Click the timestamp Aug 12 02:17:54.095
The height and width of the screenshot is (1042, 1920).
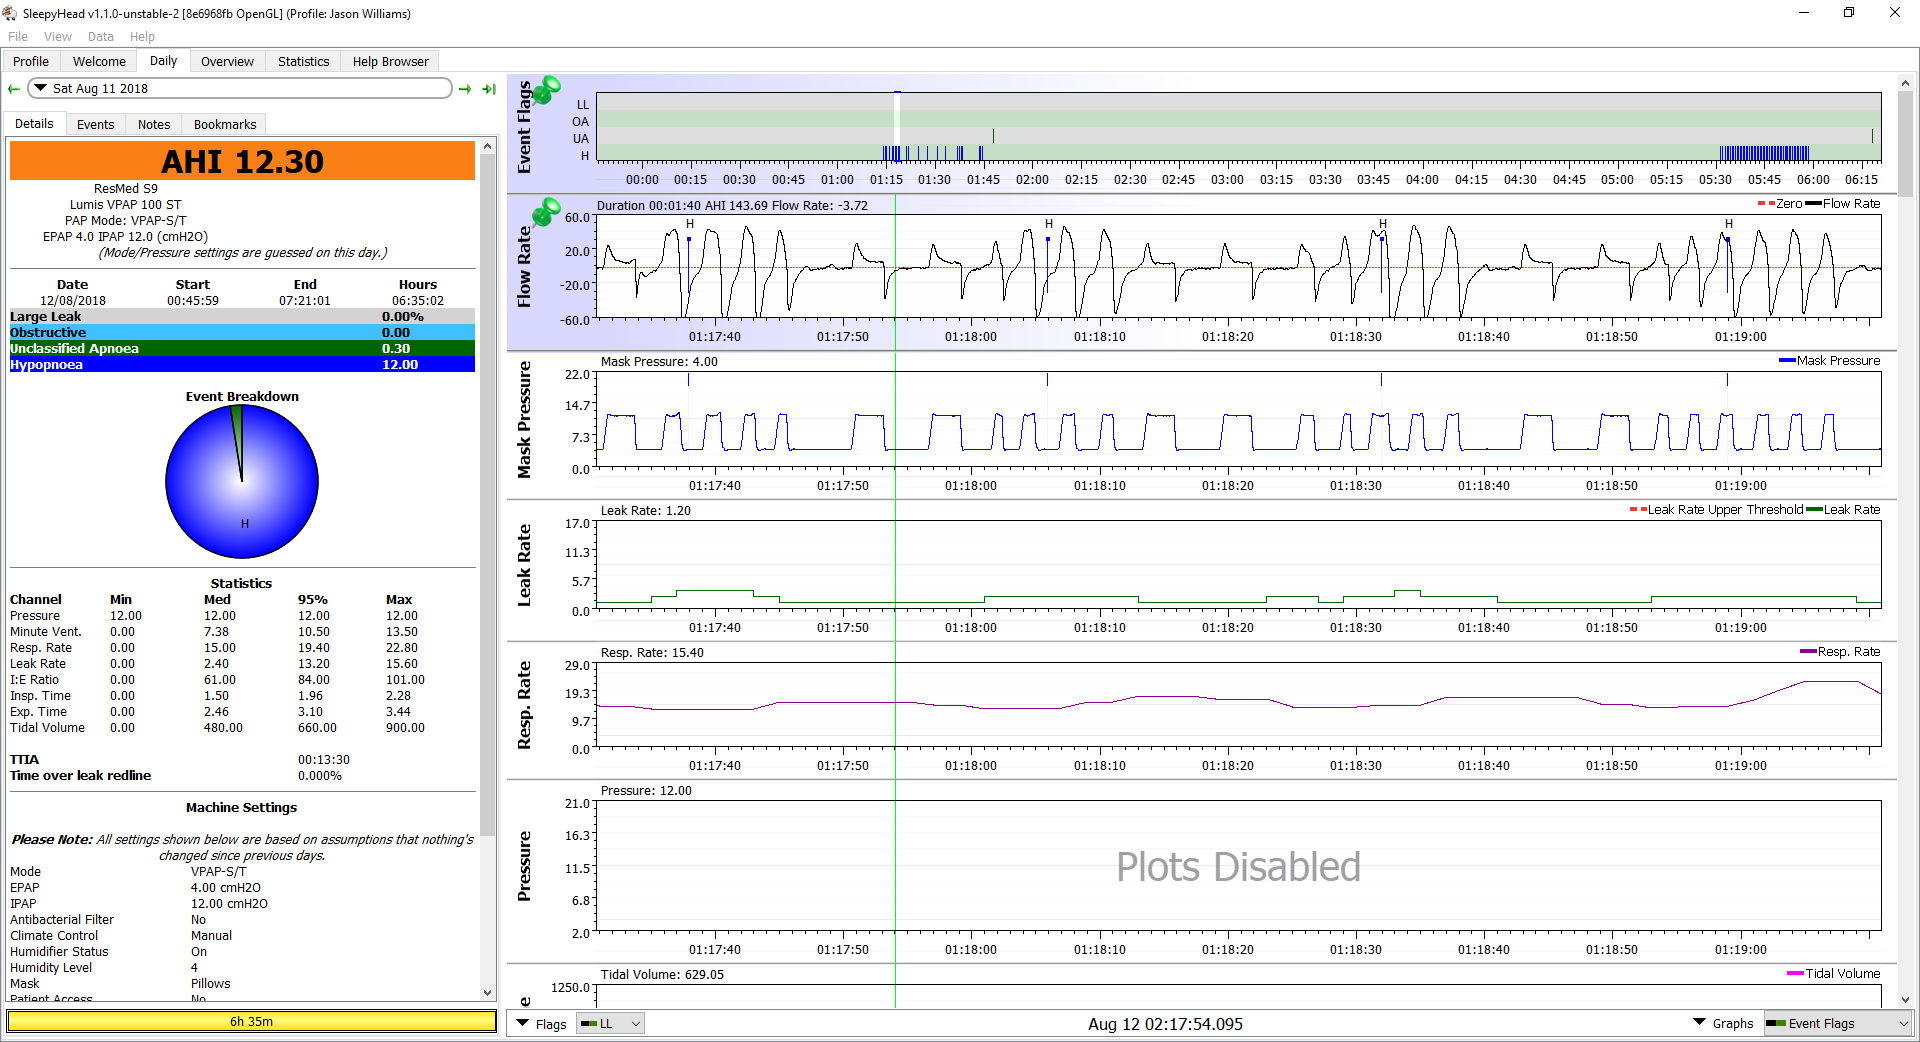pyautogui.click(x=1165, y=1024)
